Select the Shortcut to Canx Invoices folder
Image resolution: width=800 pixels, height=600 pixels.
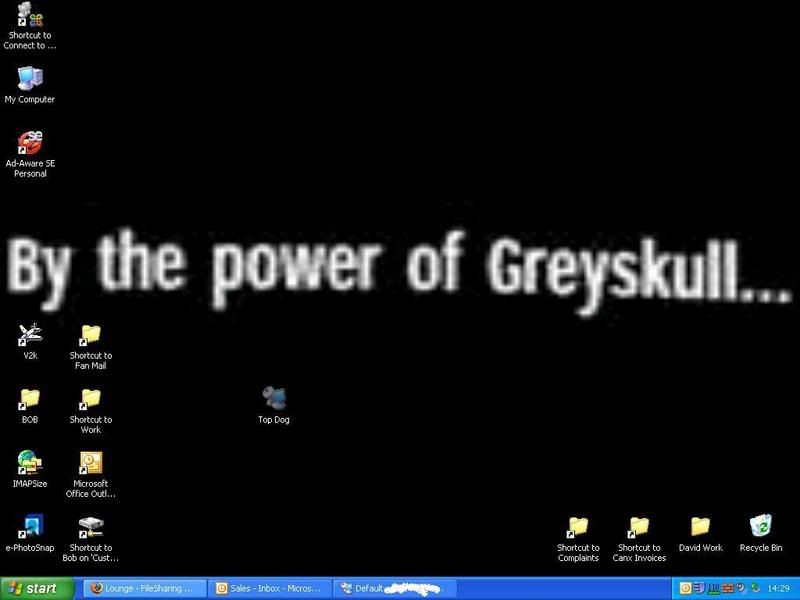click(x=639, y=539)
